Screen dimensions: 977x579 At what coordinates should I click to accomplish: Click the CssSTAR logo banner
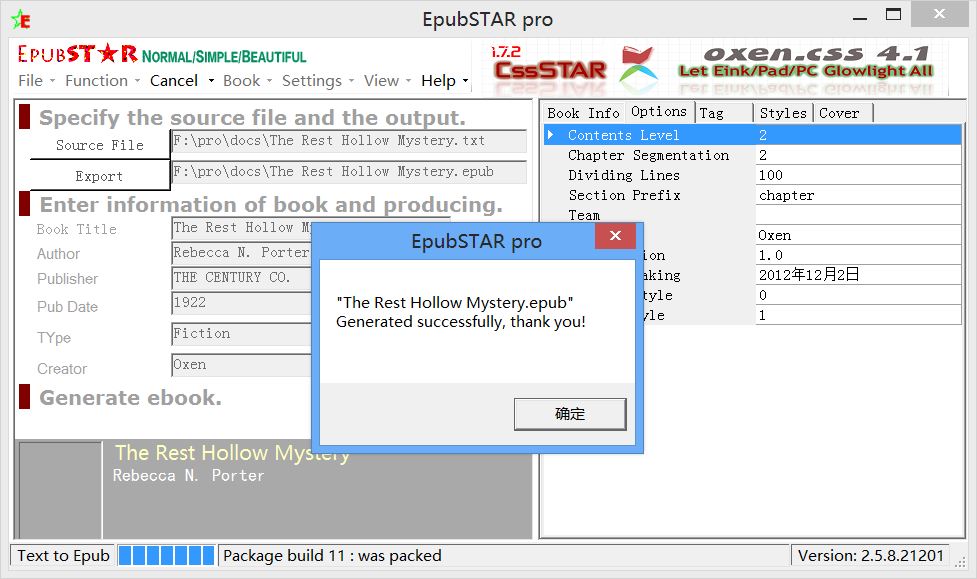[550, 69]
